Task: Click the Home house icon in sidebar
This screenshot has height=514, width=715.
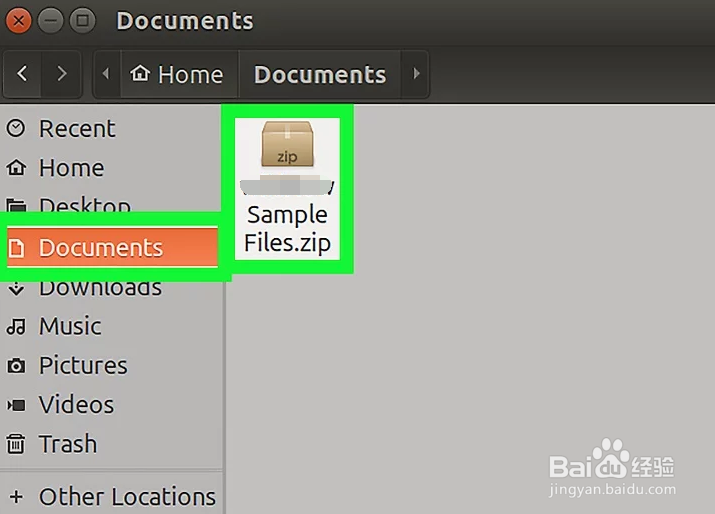Action: 16,168
